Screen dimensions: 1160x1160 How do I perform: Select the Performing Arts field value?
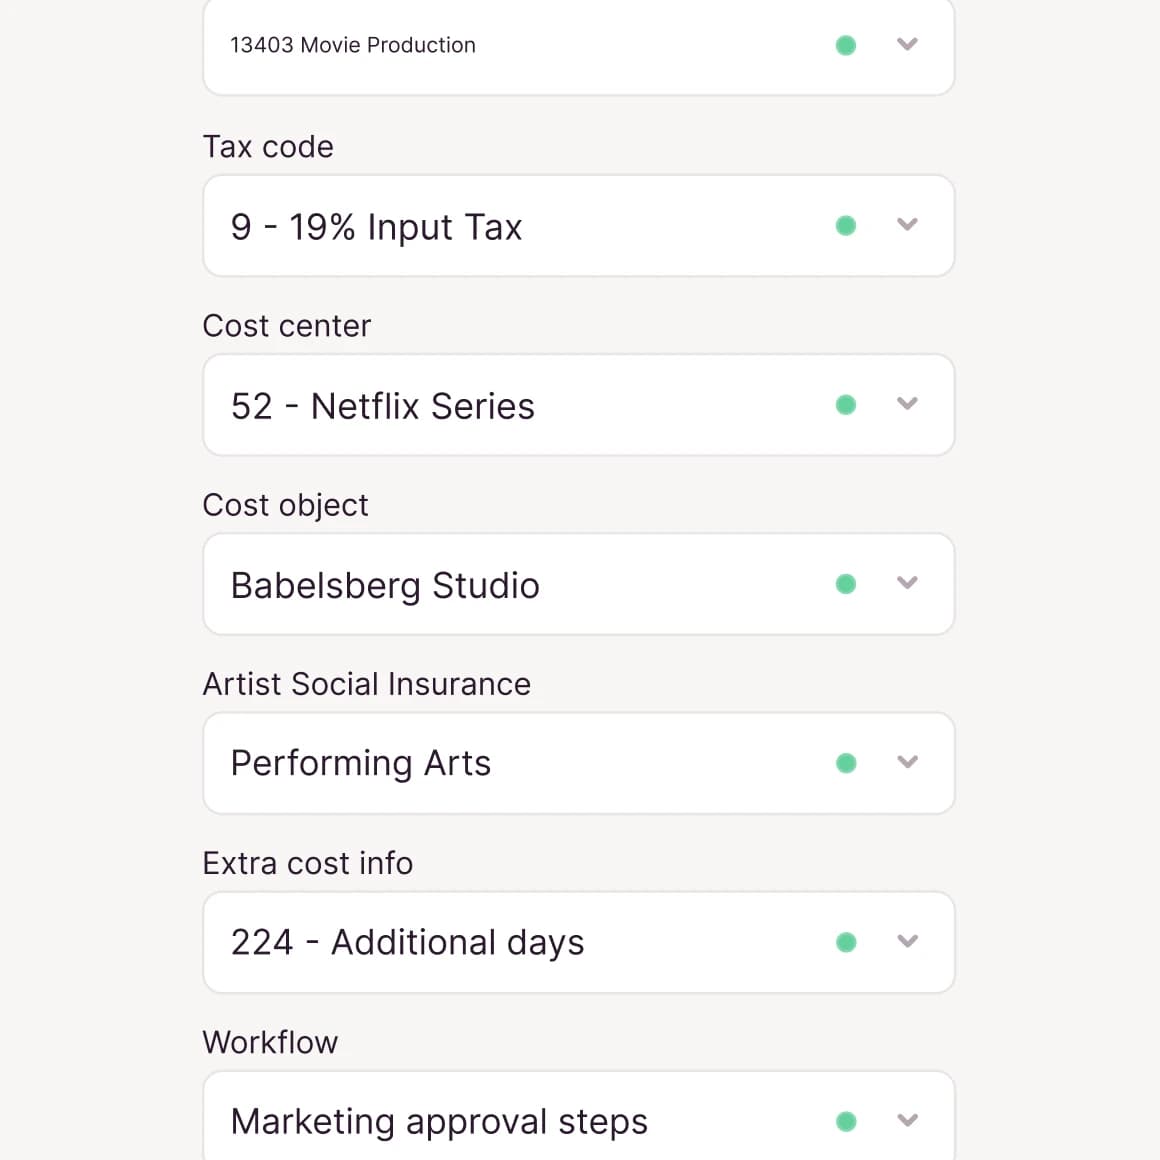pos(360,763)
